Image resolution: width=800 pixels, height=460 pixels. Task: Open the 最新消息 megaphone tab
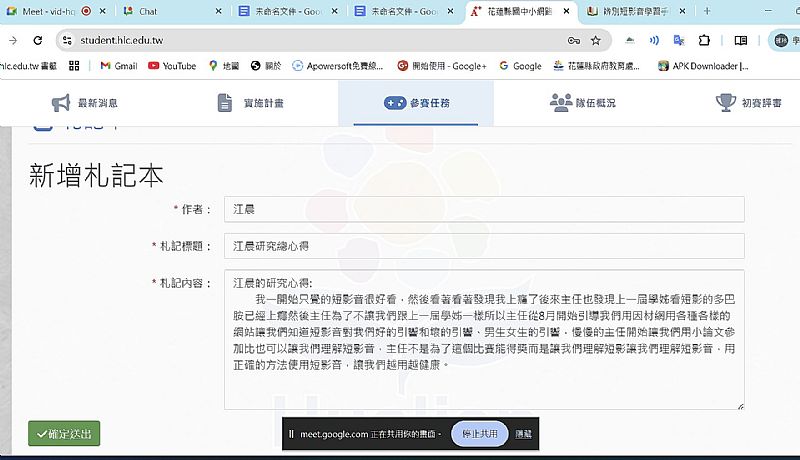pos(84,103)
